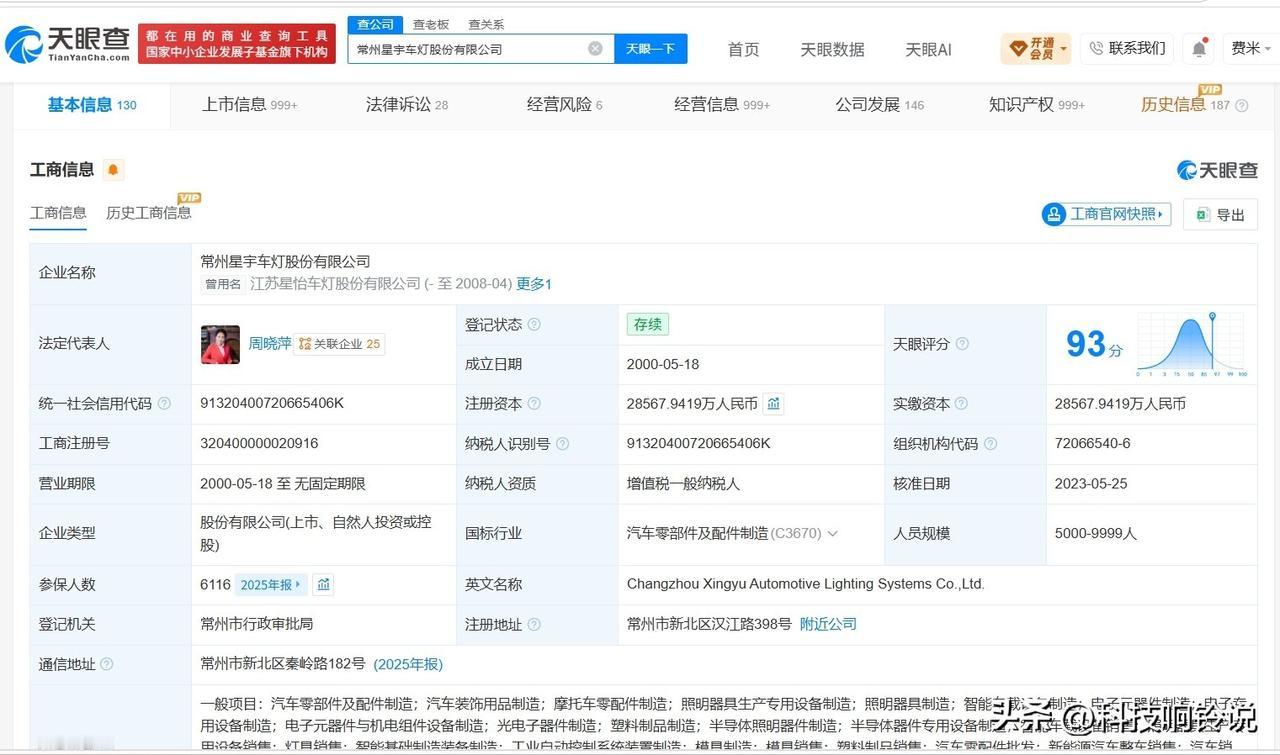This screenshot has width=1280, height=755.
Task: Click help icon next to 天眼评分
Action: (x=962, y=344)
